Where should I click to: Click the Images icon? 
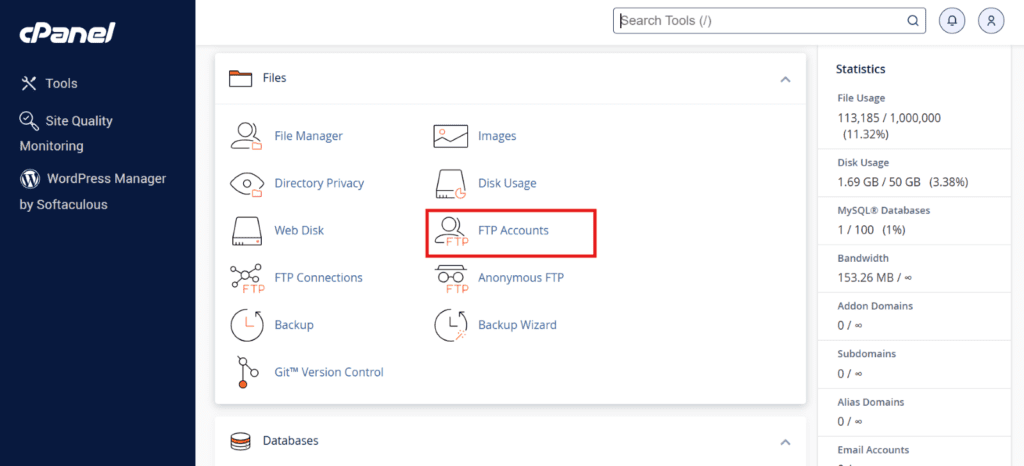pyautogui.click(x=451, y=136)
